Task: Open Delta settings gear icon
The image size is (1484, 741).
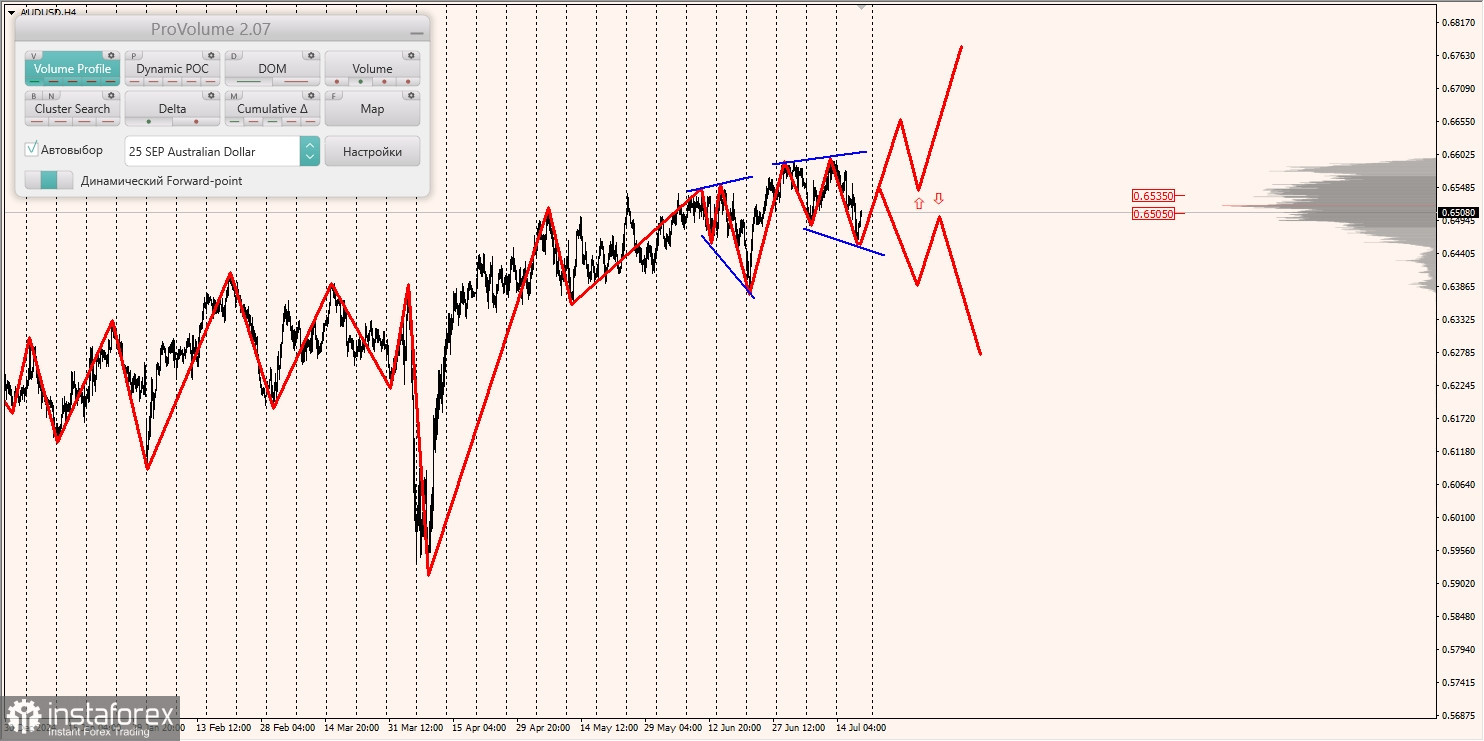Action: tap(211, 95)
